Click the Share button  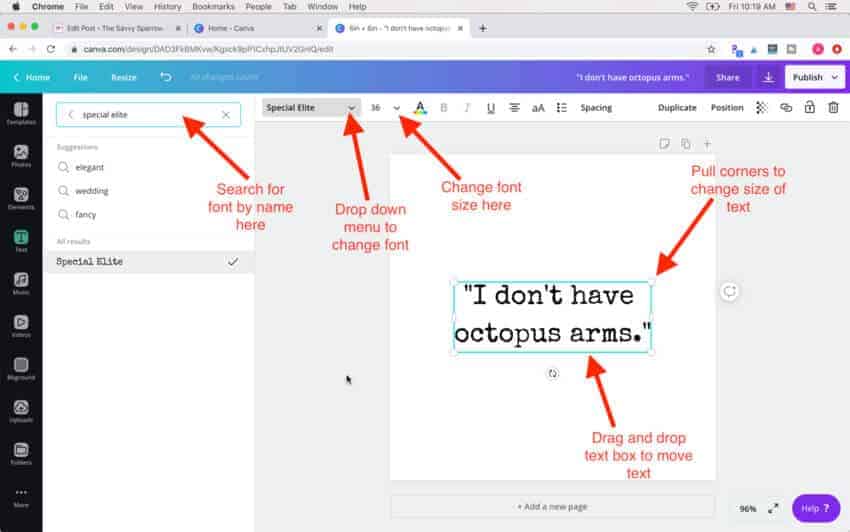727,78
